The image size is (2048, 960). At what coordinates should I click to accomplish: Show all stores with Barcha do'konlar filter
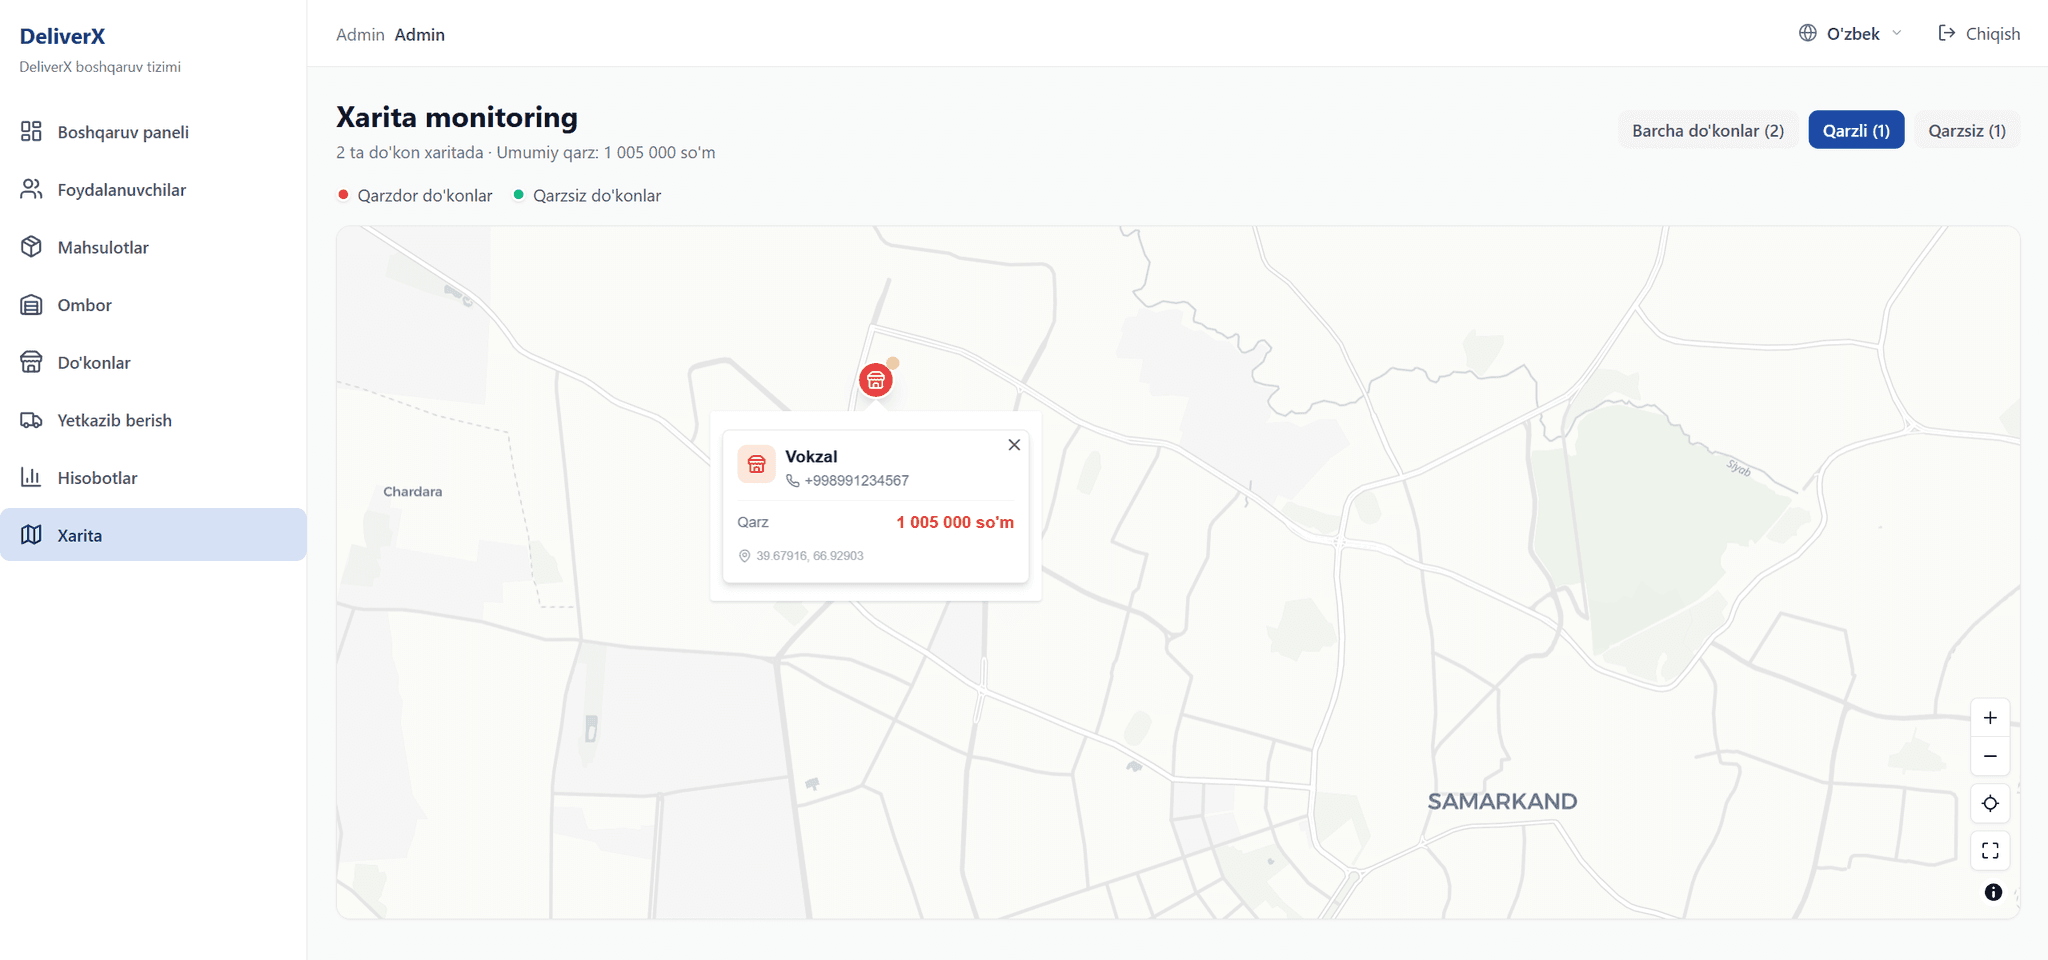(x=1707, y=131)
